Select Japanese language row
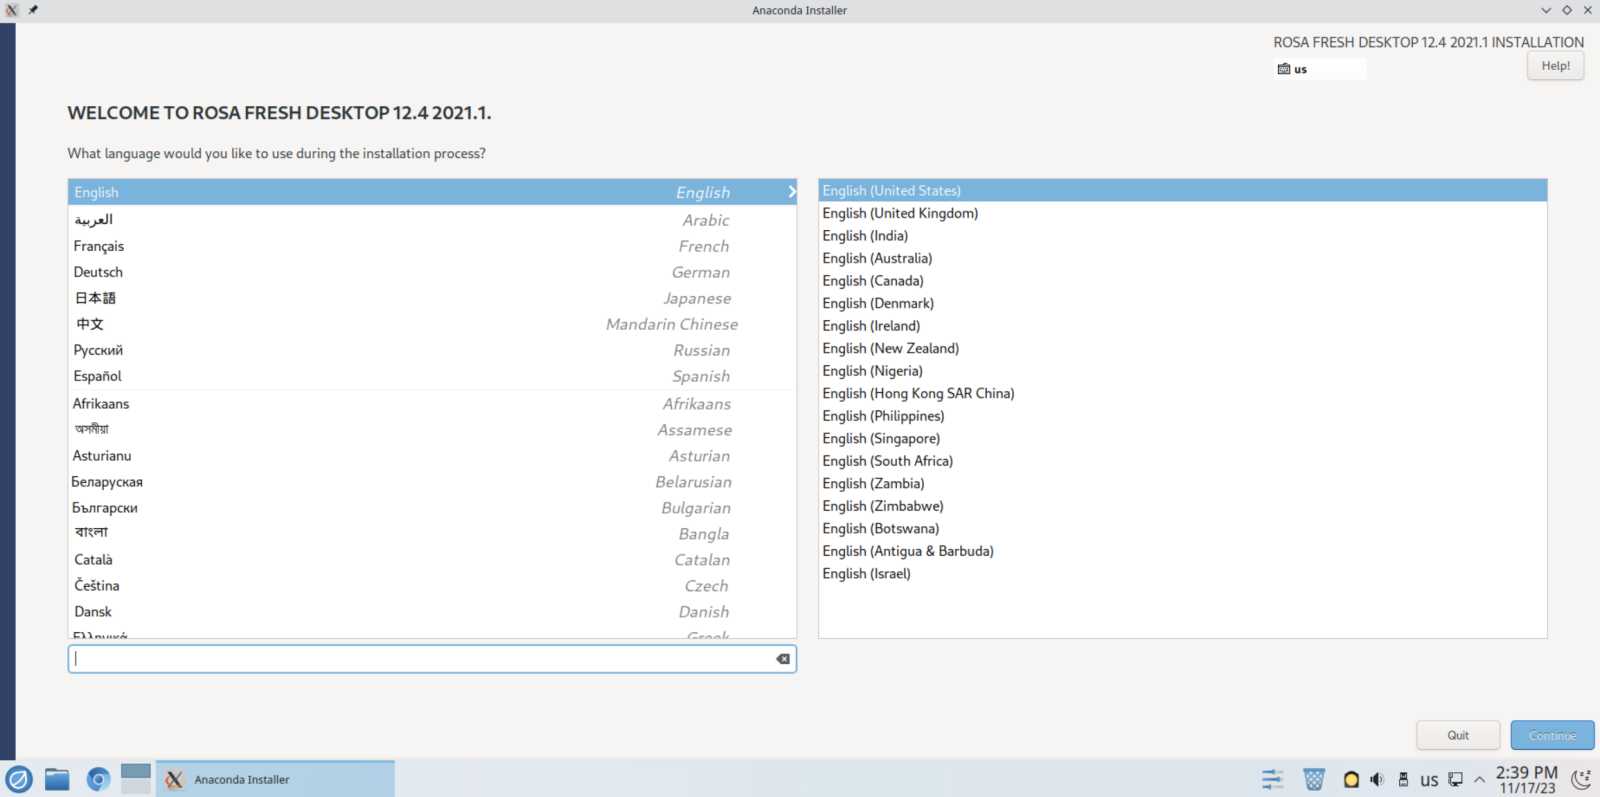Image resolution: width=1600 pixels, height=797 pixels. [x=432, y=298]
